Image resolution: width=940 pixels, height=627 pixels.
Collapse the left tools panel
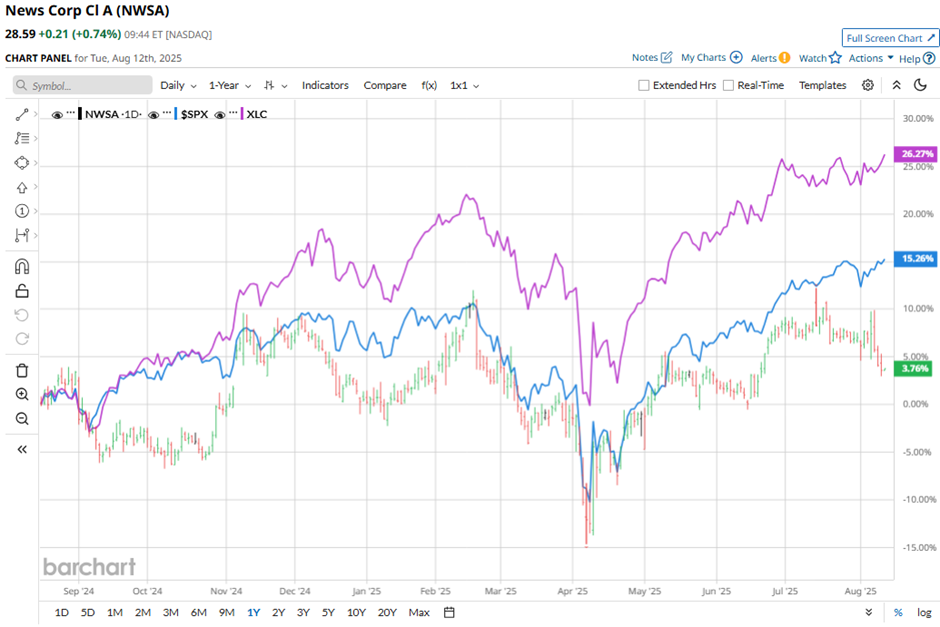click(x=22, y=450)
